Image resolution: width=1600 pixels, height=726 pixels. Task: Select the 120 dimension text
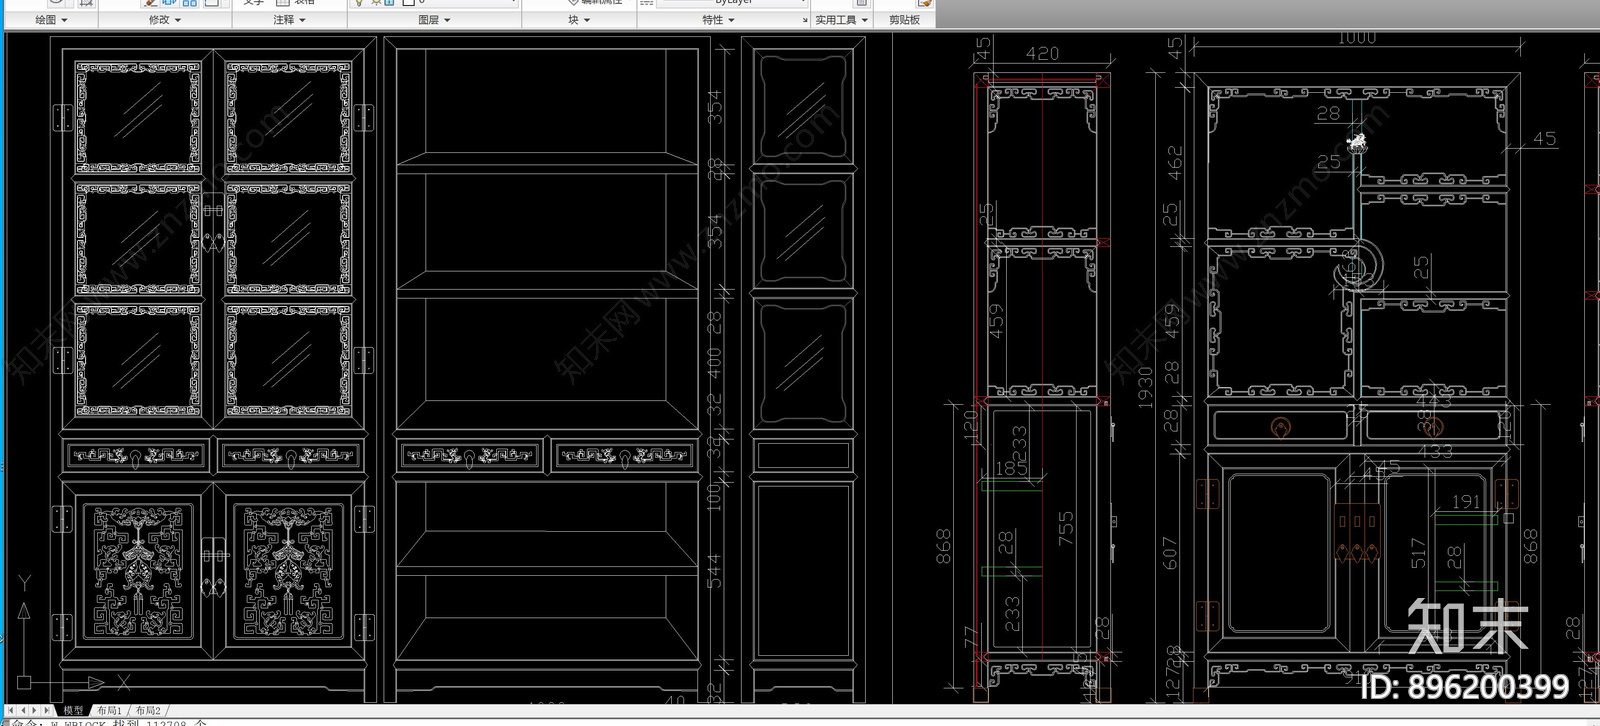pyautogui.click(x=970, y=425)
